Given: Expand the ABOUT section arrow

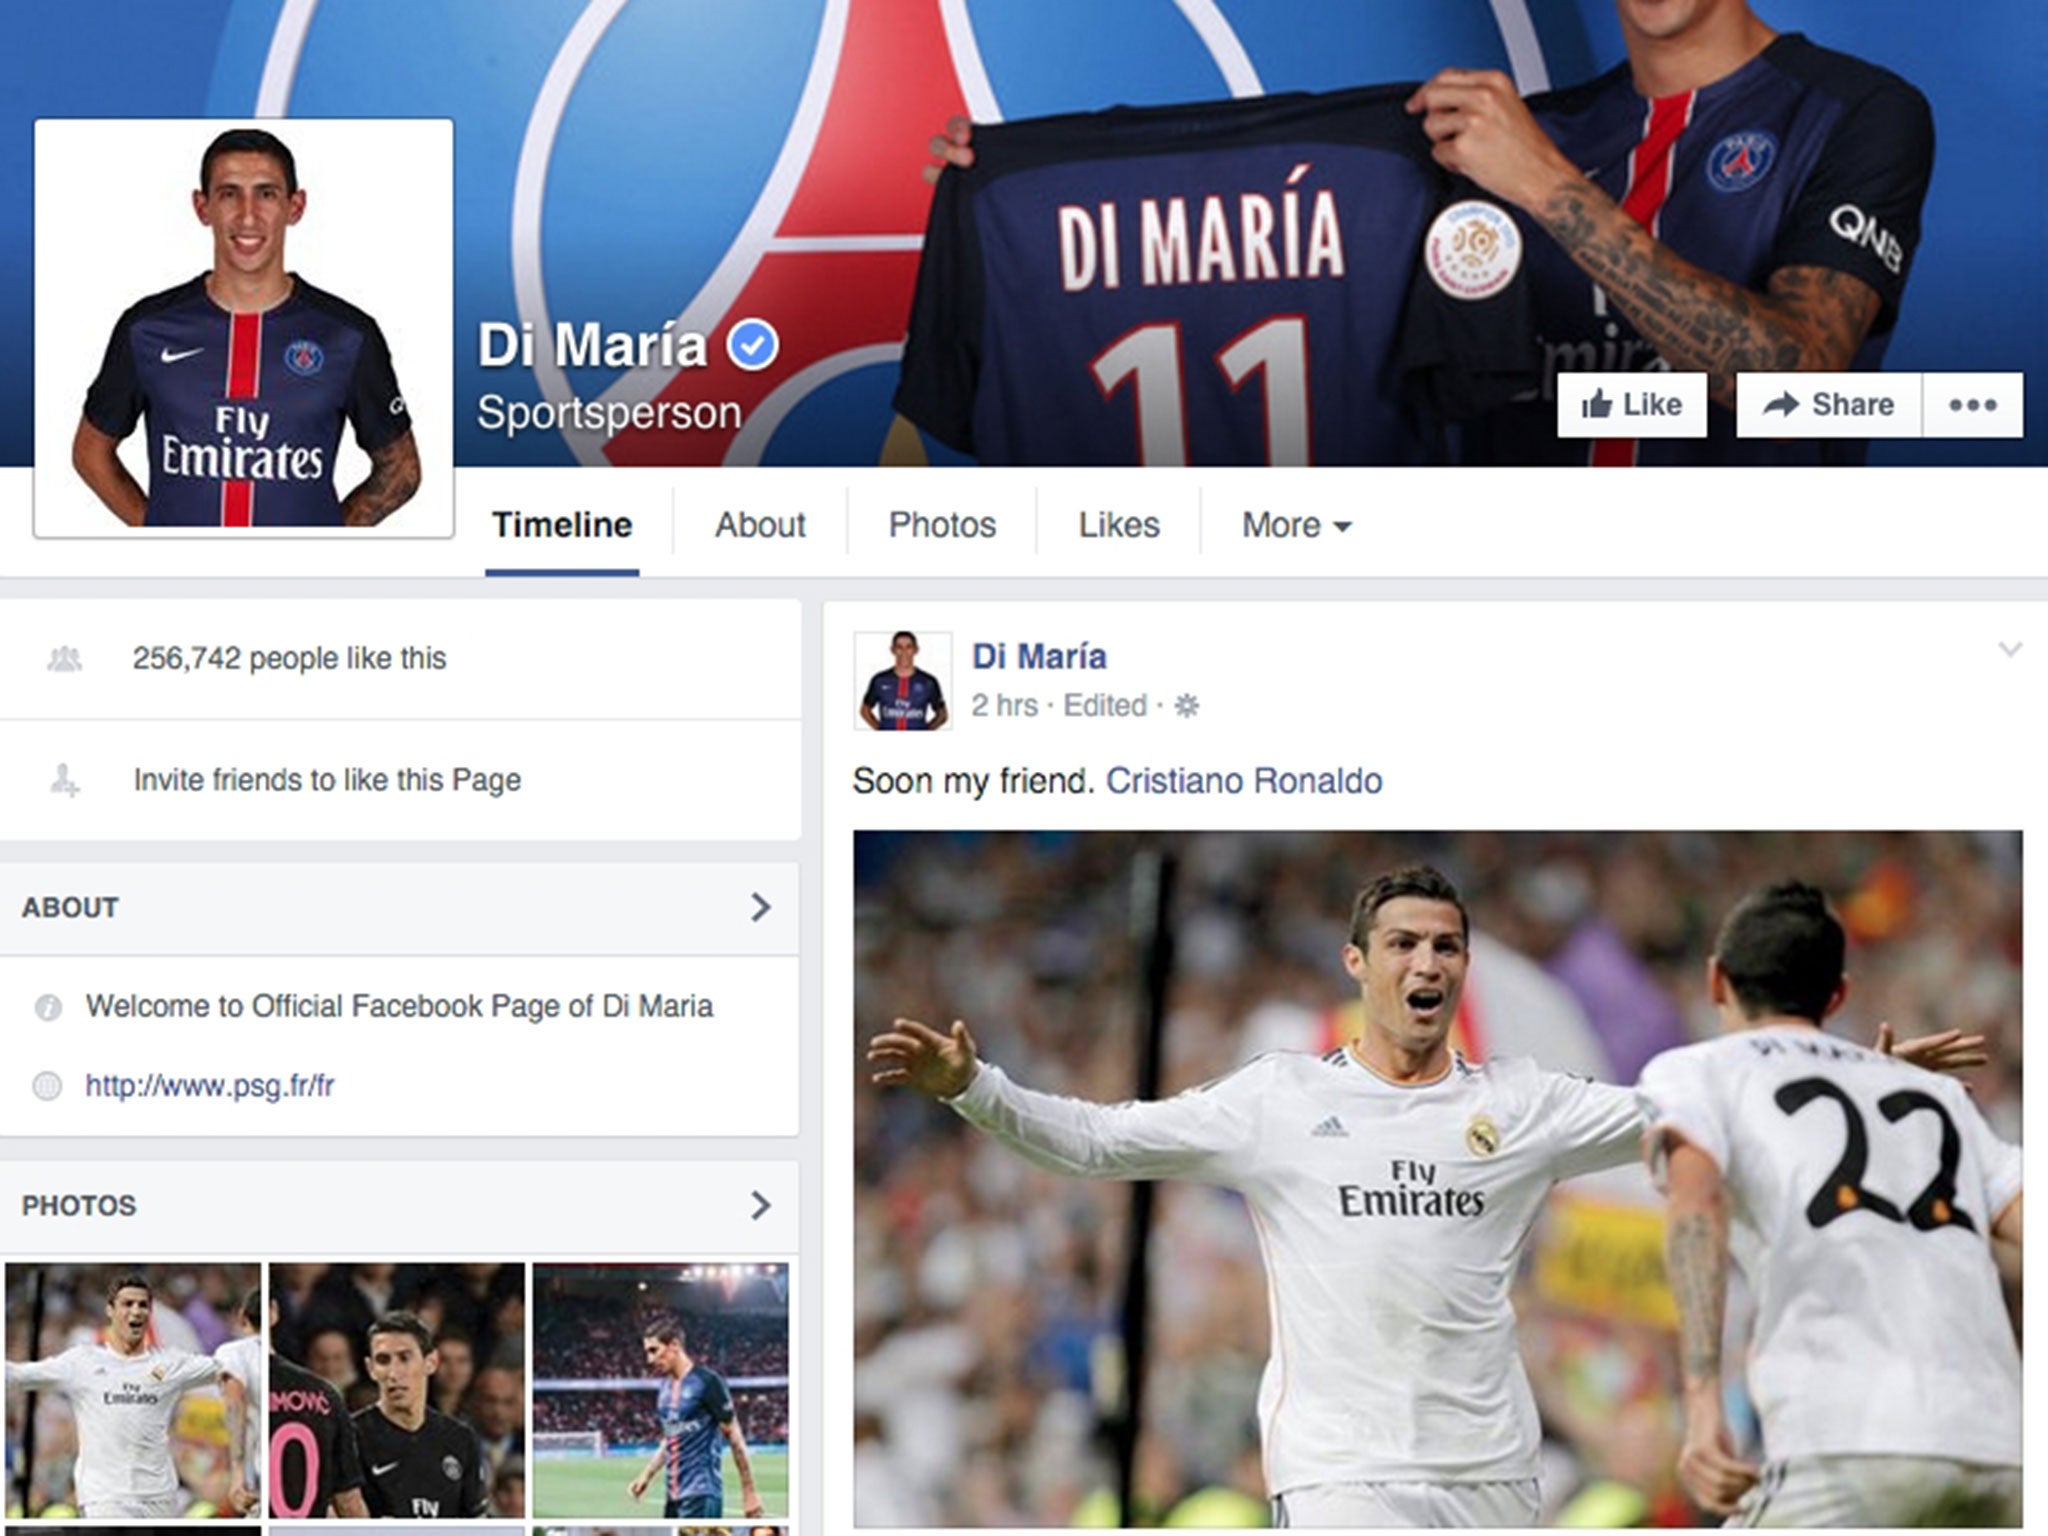Looking at the screenshot, I should [761, 907].
